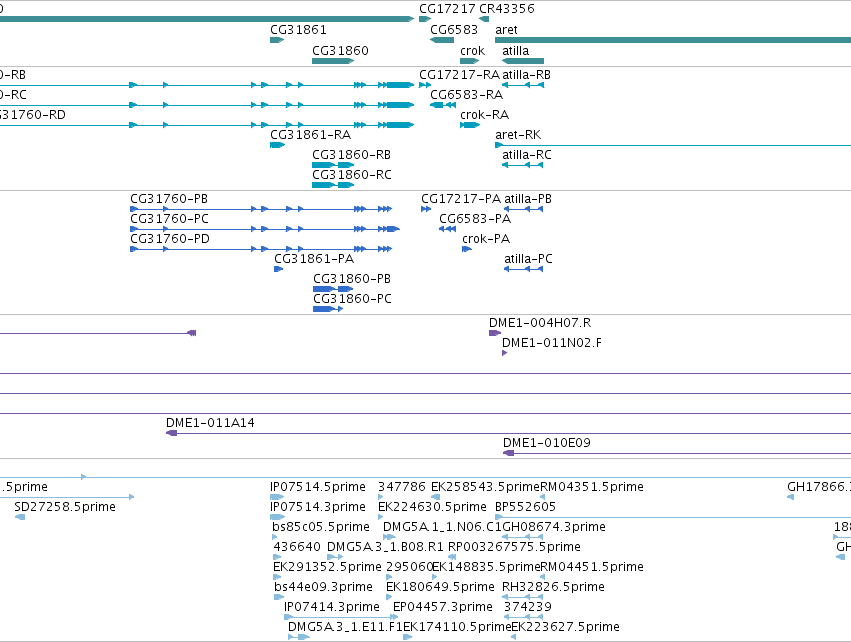The height and width of the screenshot is (642, 851).
Task: Select feature RP003267575.5prime
Action: pyautogui.click(x=514, y=548)
